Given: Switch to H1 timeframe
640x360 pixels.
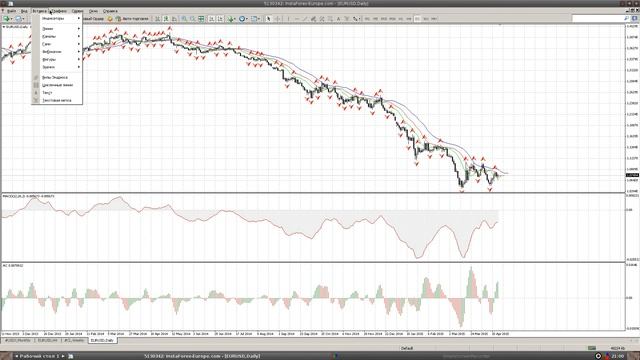Looking at the screenshot, I should pos(401,18).
